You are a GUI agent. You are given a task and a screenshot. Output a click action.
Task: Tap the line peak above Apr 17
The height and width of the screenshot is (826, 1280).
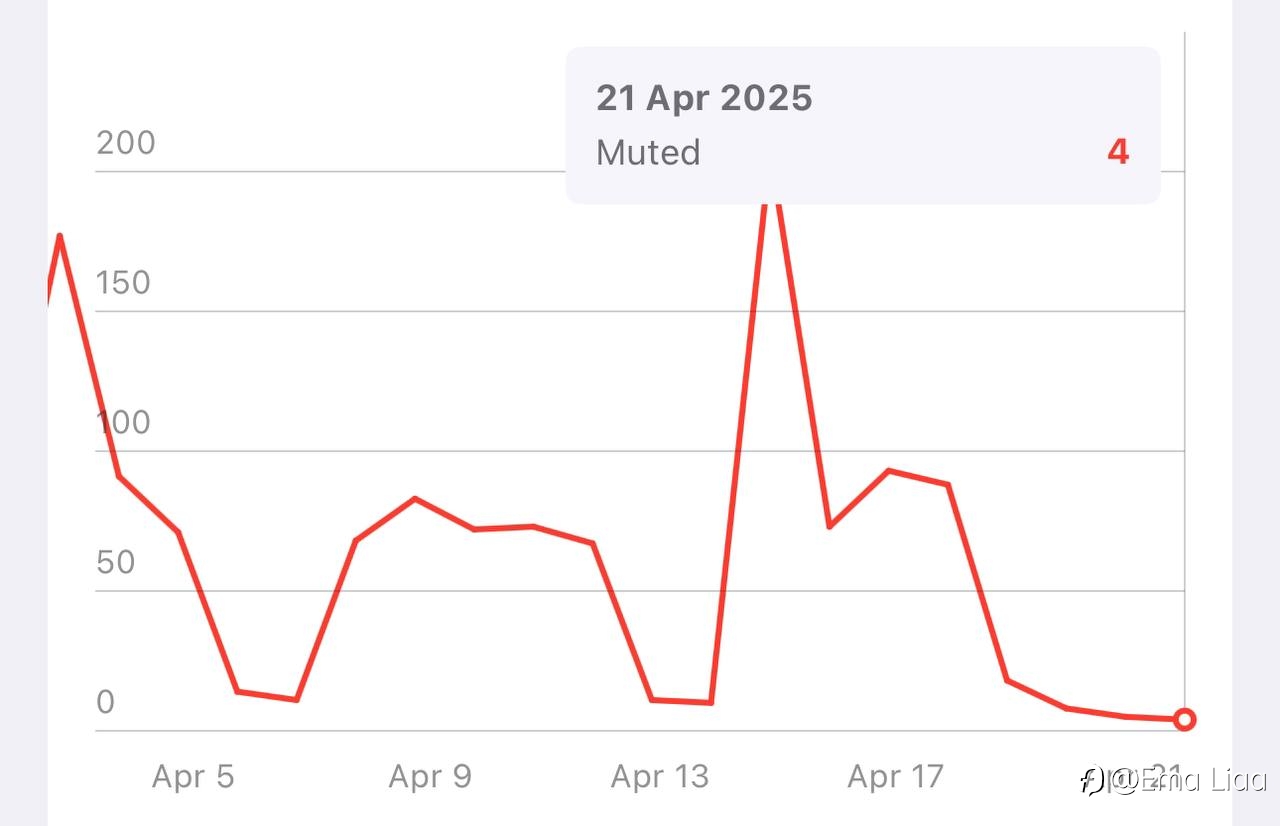tap(889, 470)
